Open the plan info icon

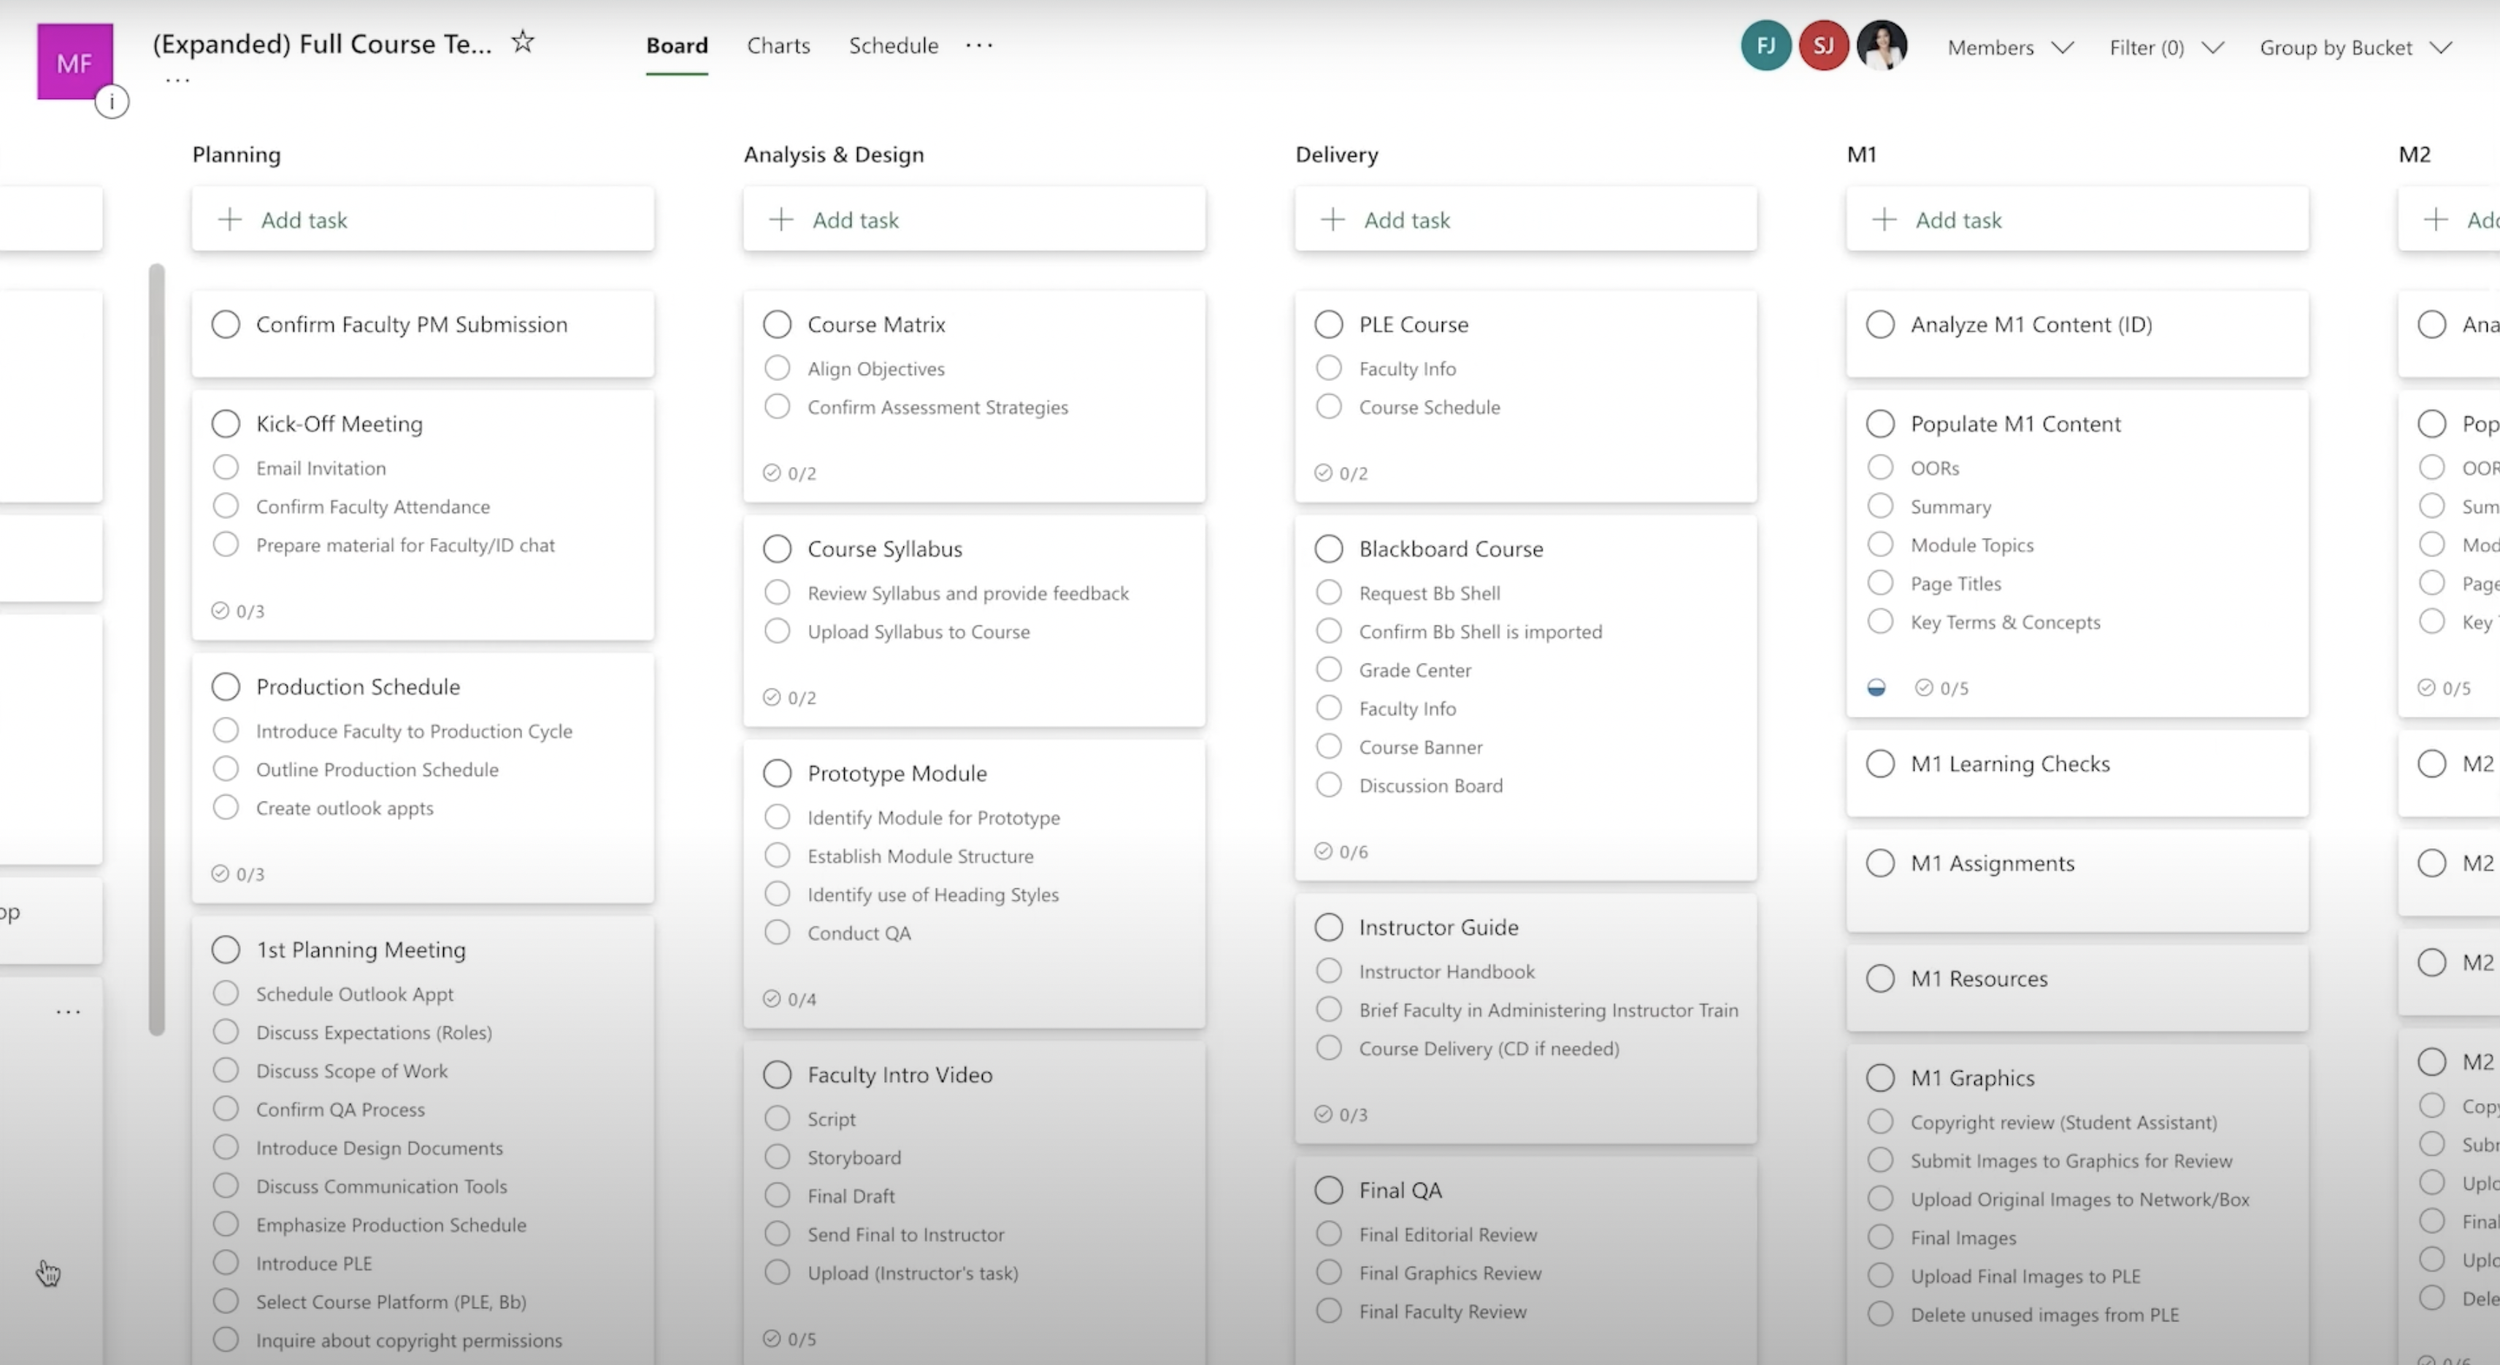pos(112,101)
